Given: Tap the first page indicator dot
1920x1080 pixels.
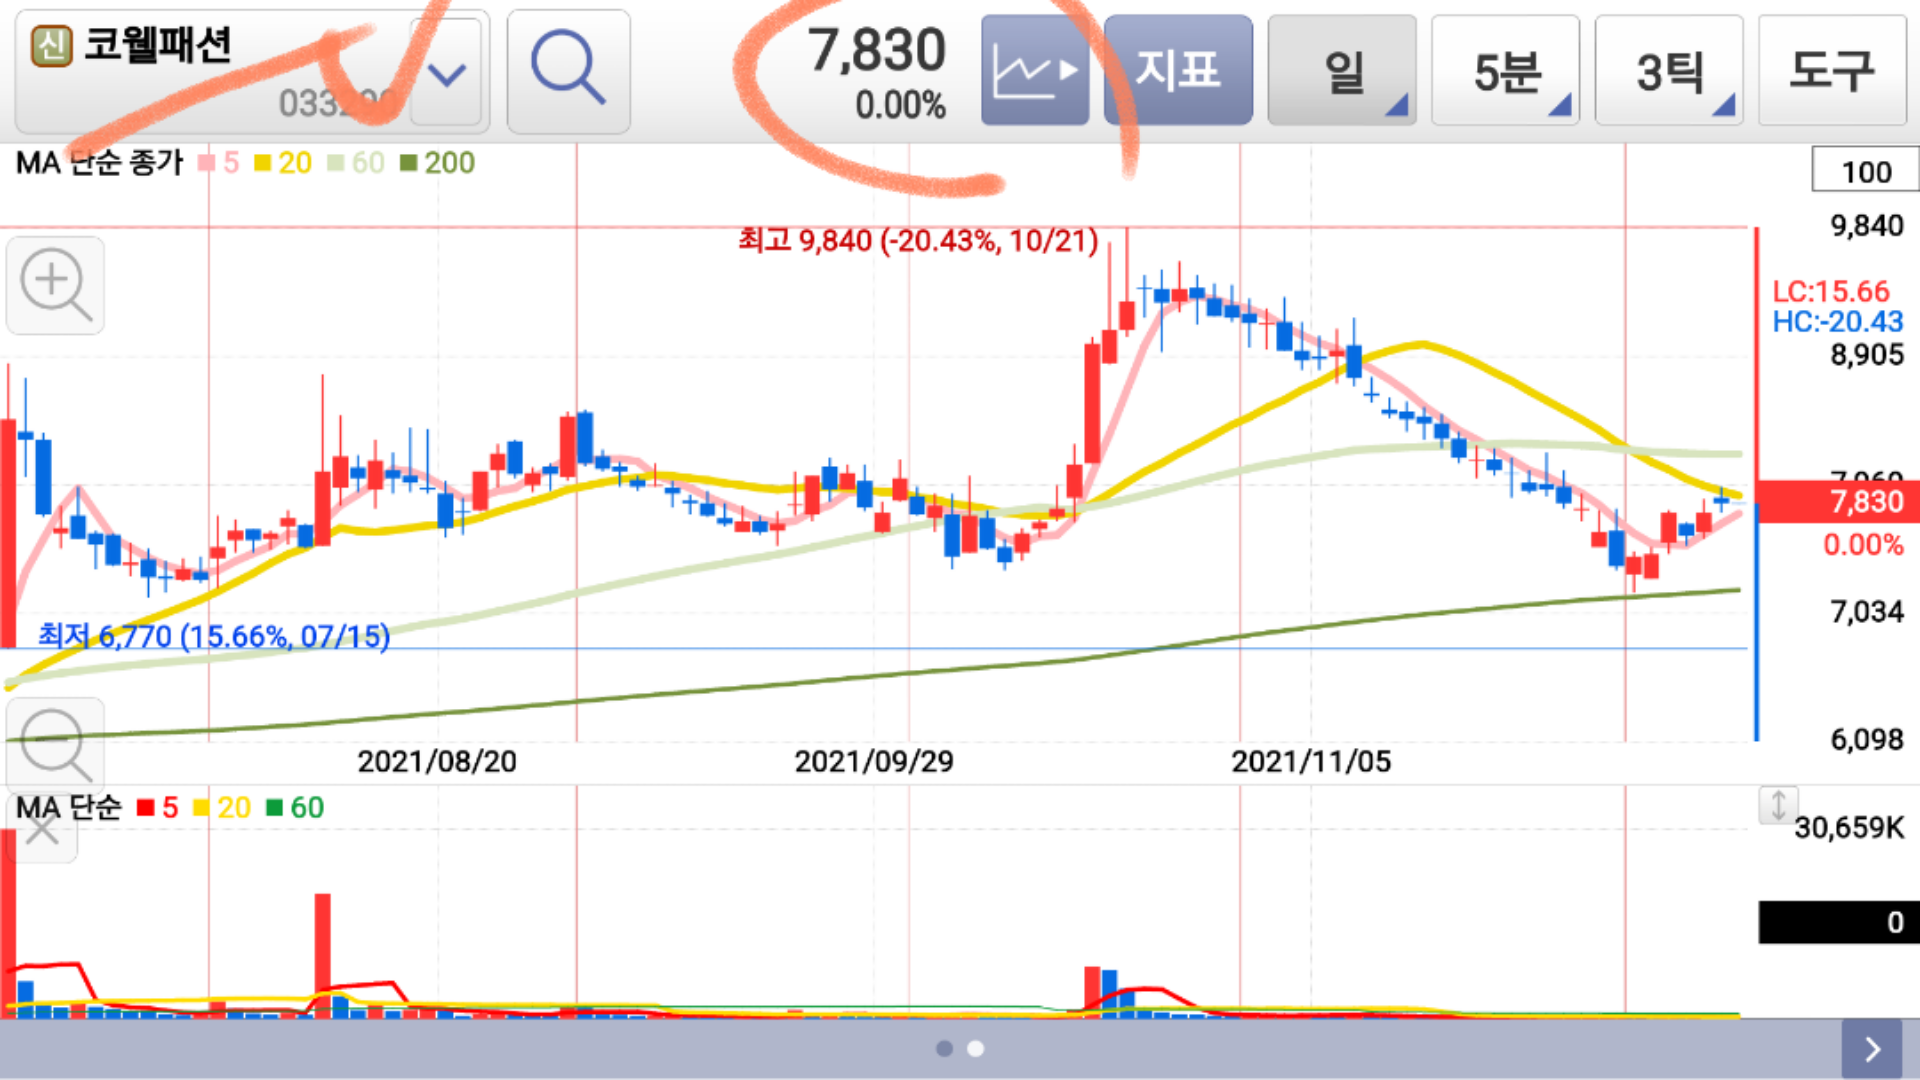Looking at the screenshot, I should pos(944,1048).
